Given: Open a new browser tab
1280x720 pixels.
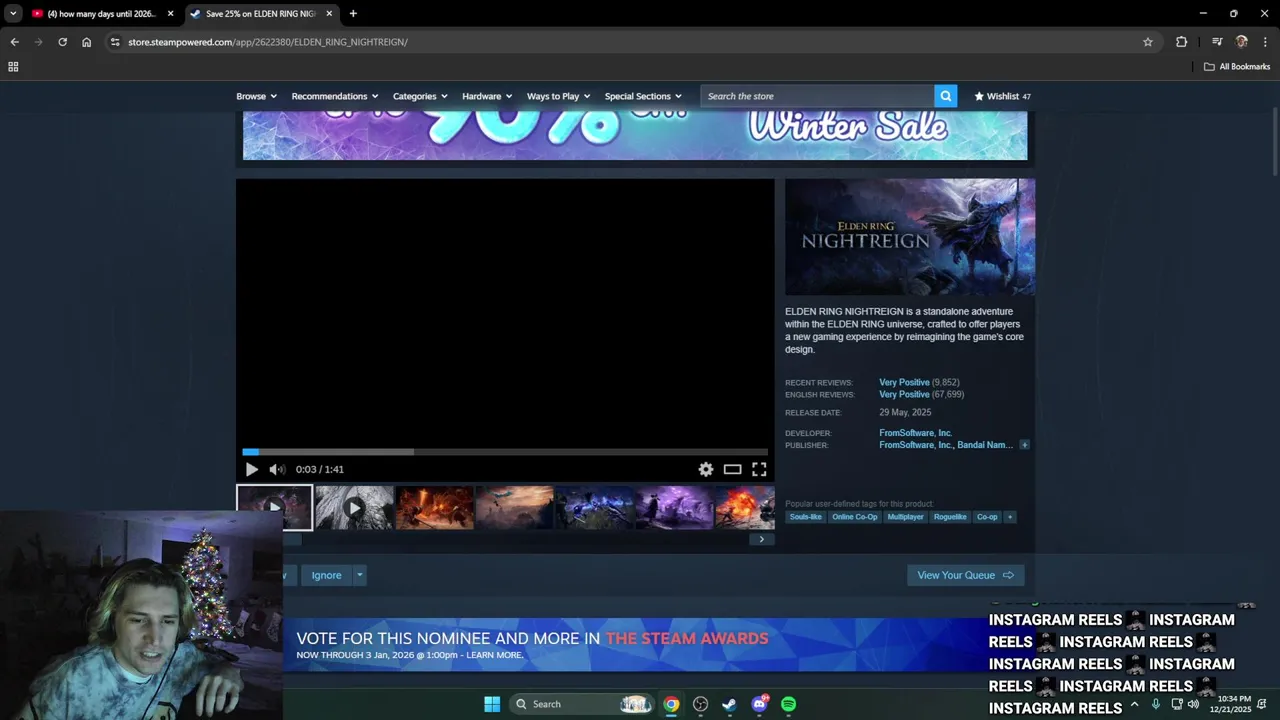Looking at the screenshot, I should (x=353, y=14).
